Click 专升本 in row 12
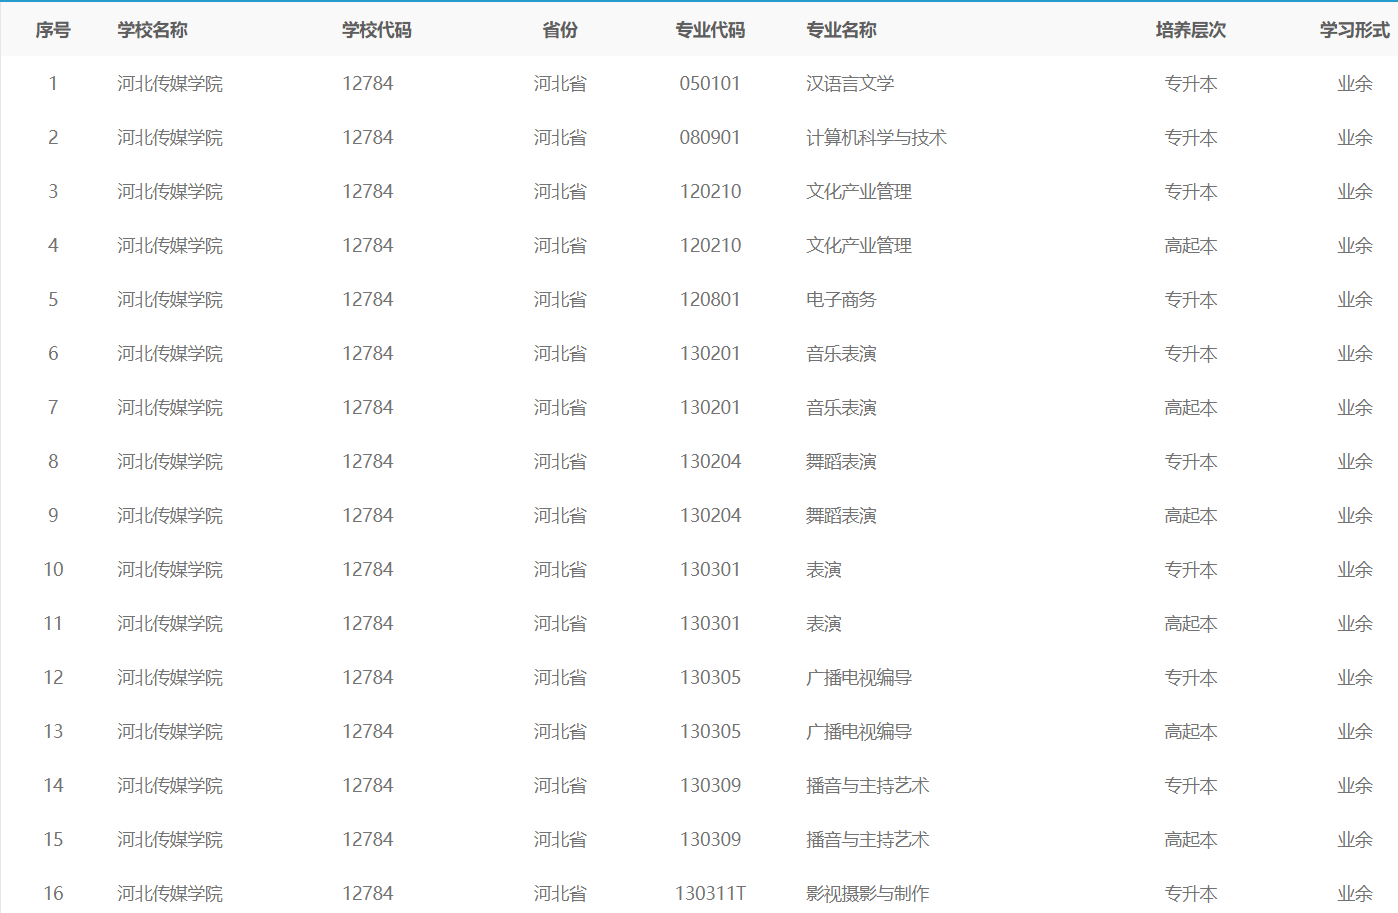This screenshot has height=913, width=1398. point(1191,678)
